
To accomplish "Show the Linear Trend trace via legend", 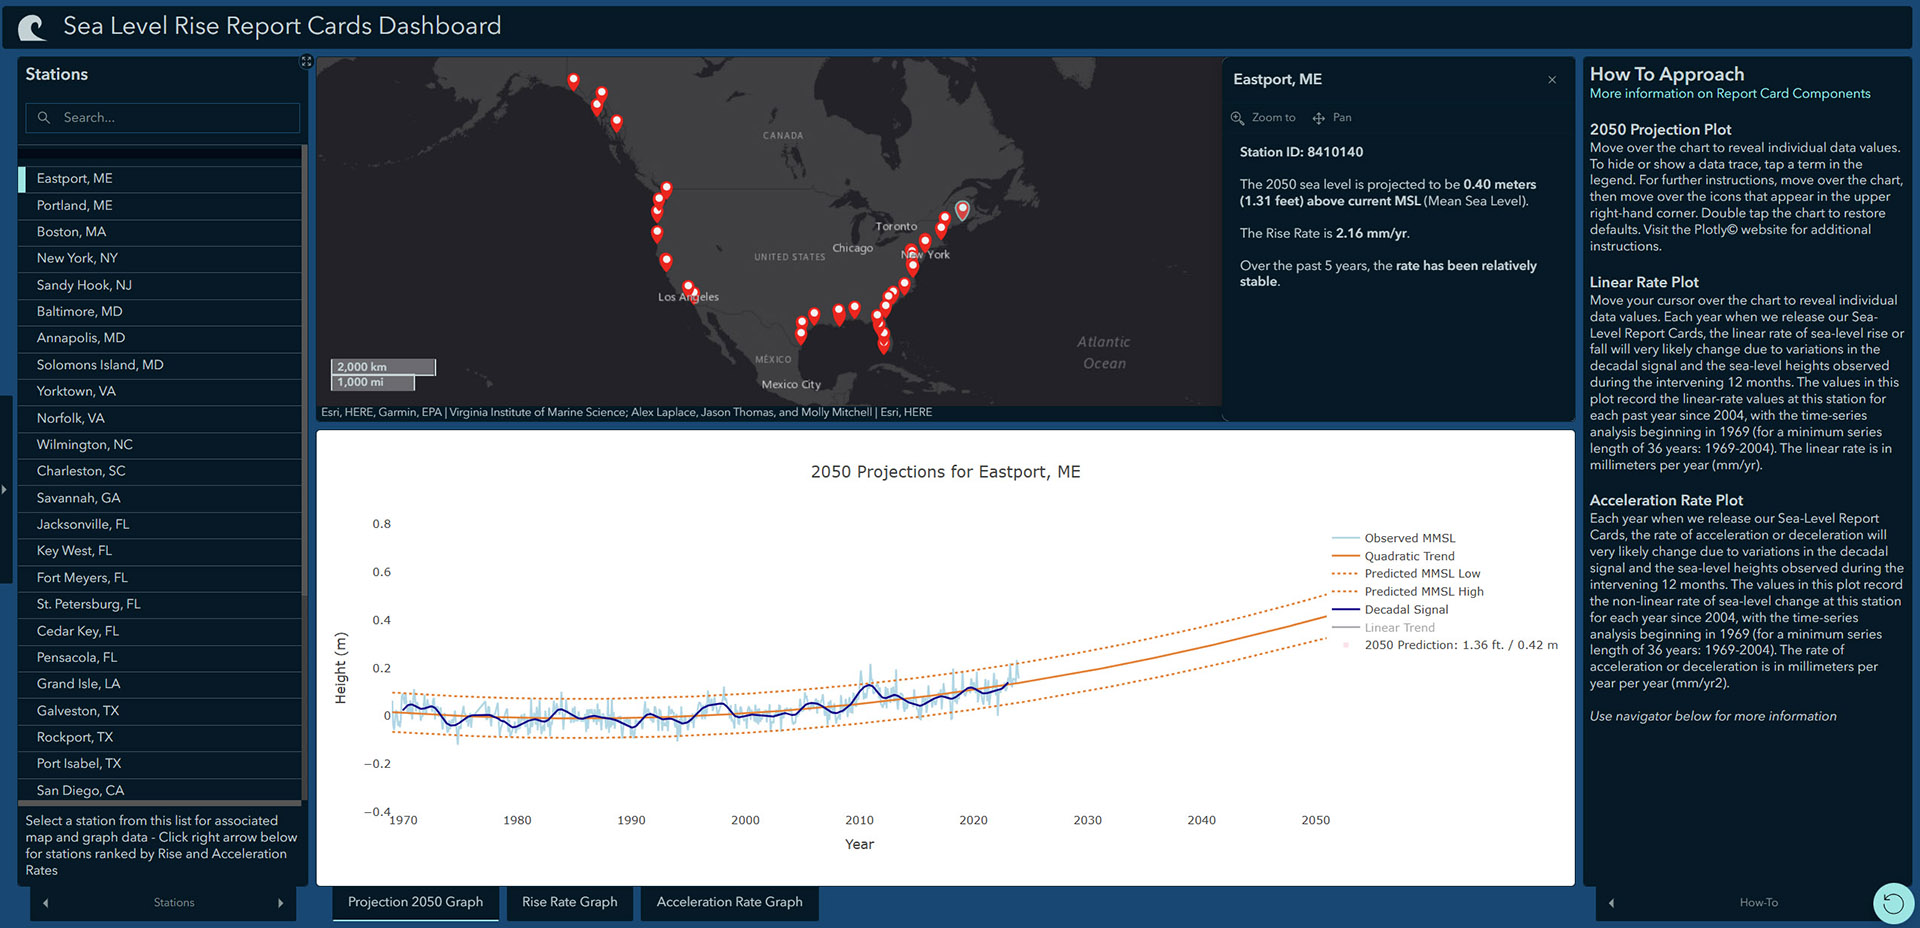I will click(1399, 628).
